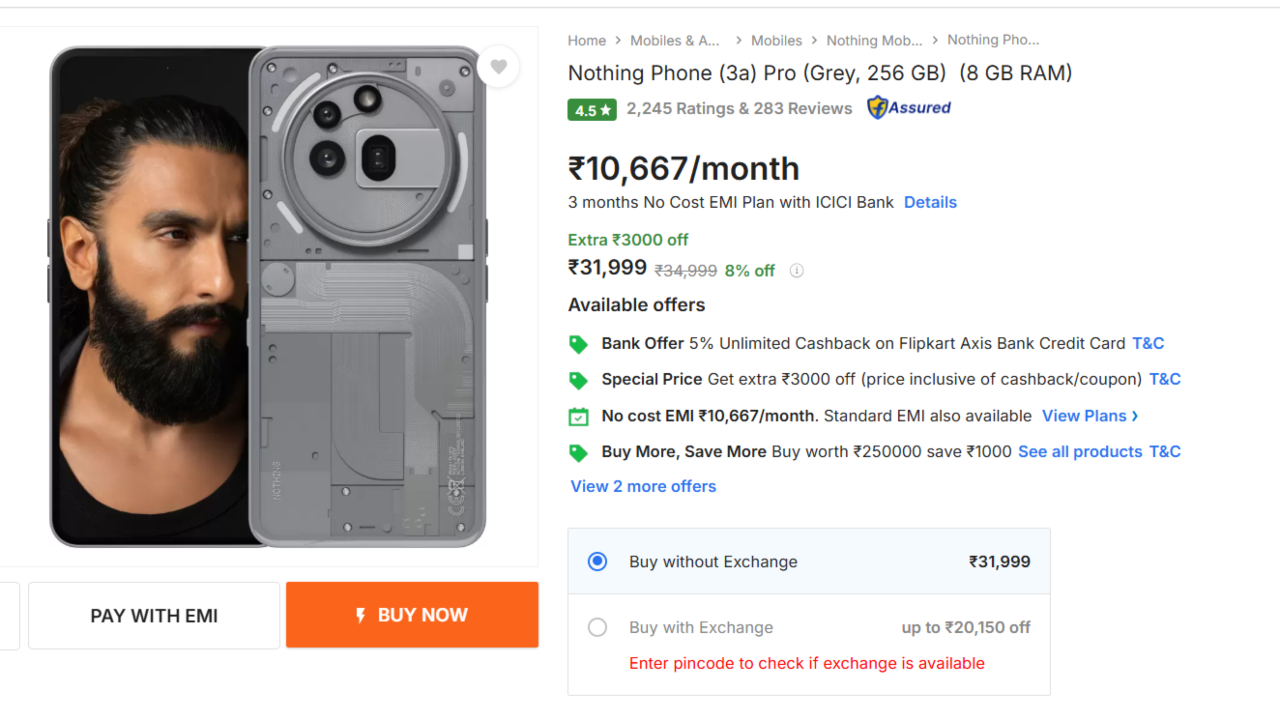Open Details link for EMI plan

pyautogui.click(x=930, y=202)
